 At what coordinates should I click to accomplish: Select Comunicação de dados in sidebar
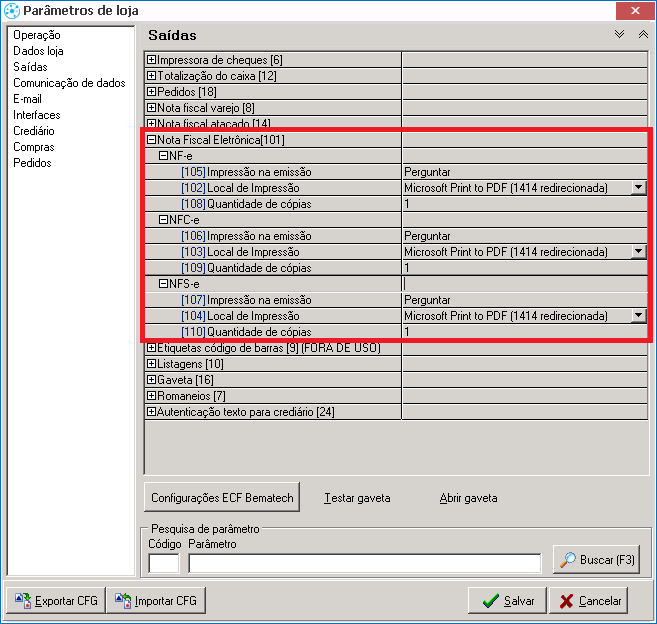point(69,83)
